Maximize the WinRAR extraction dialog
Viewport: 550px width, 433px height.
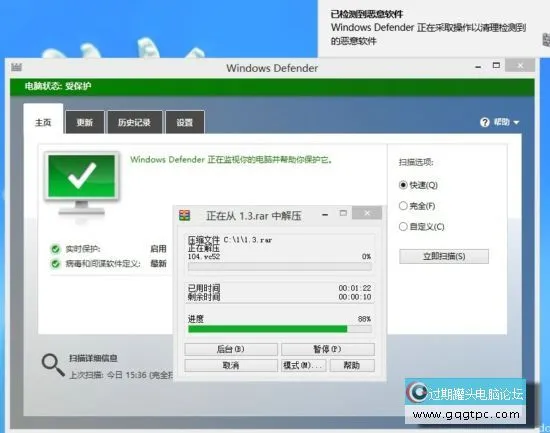click(x=343, y=213)
